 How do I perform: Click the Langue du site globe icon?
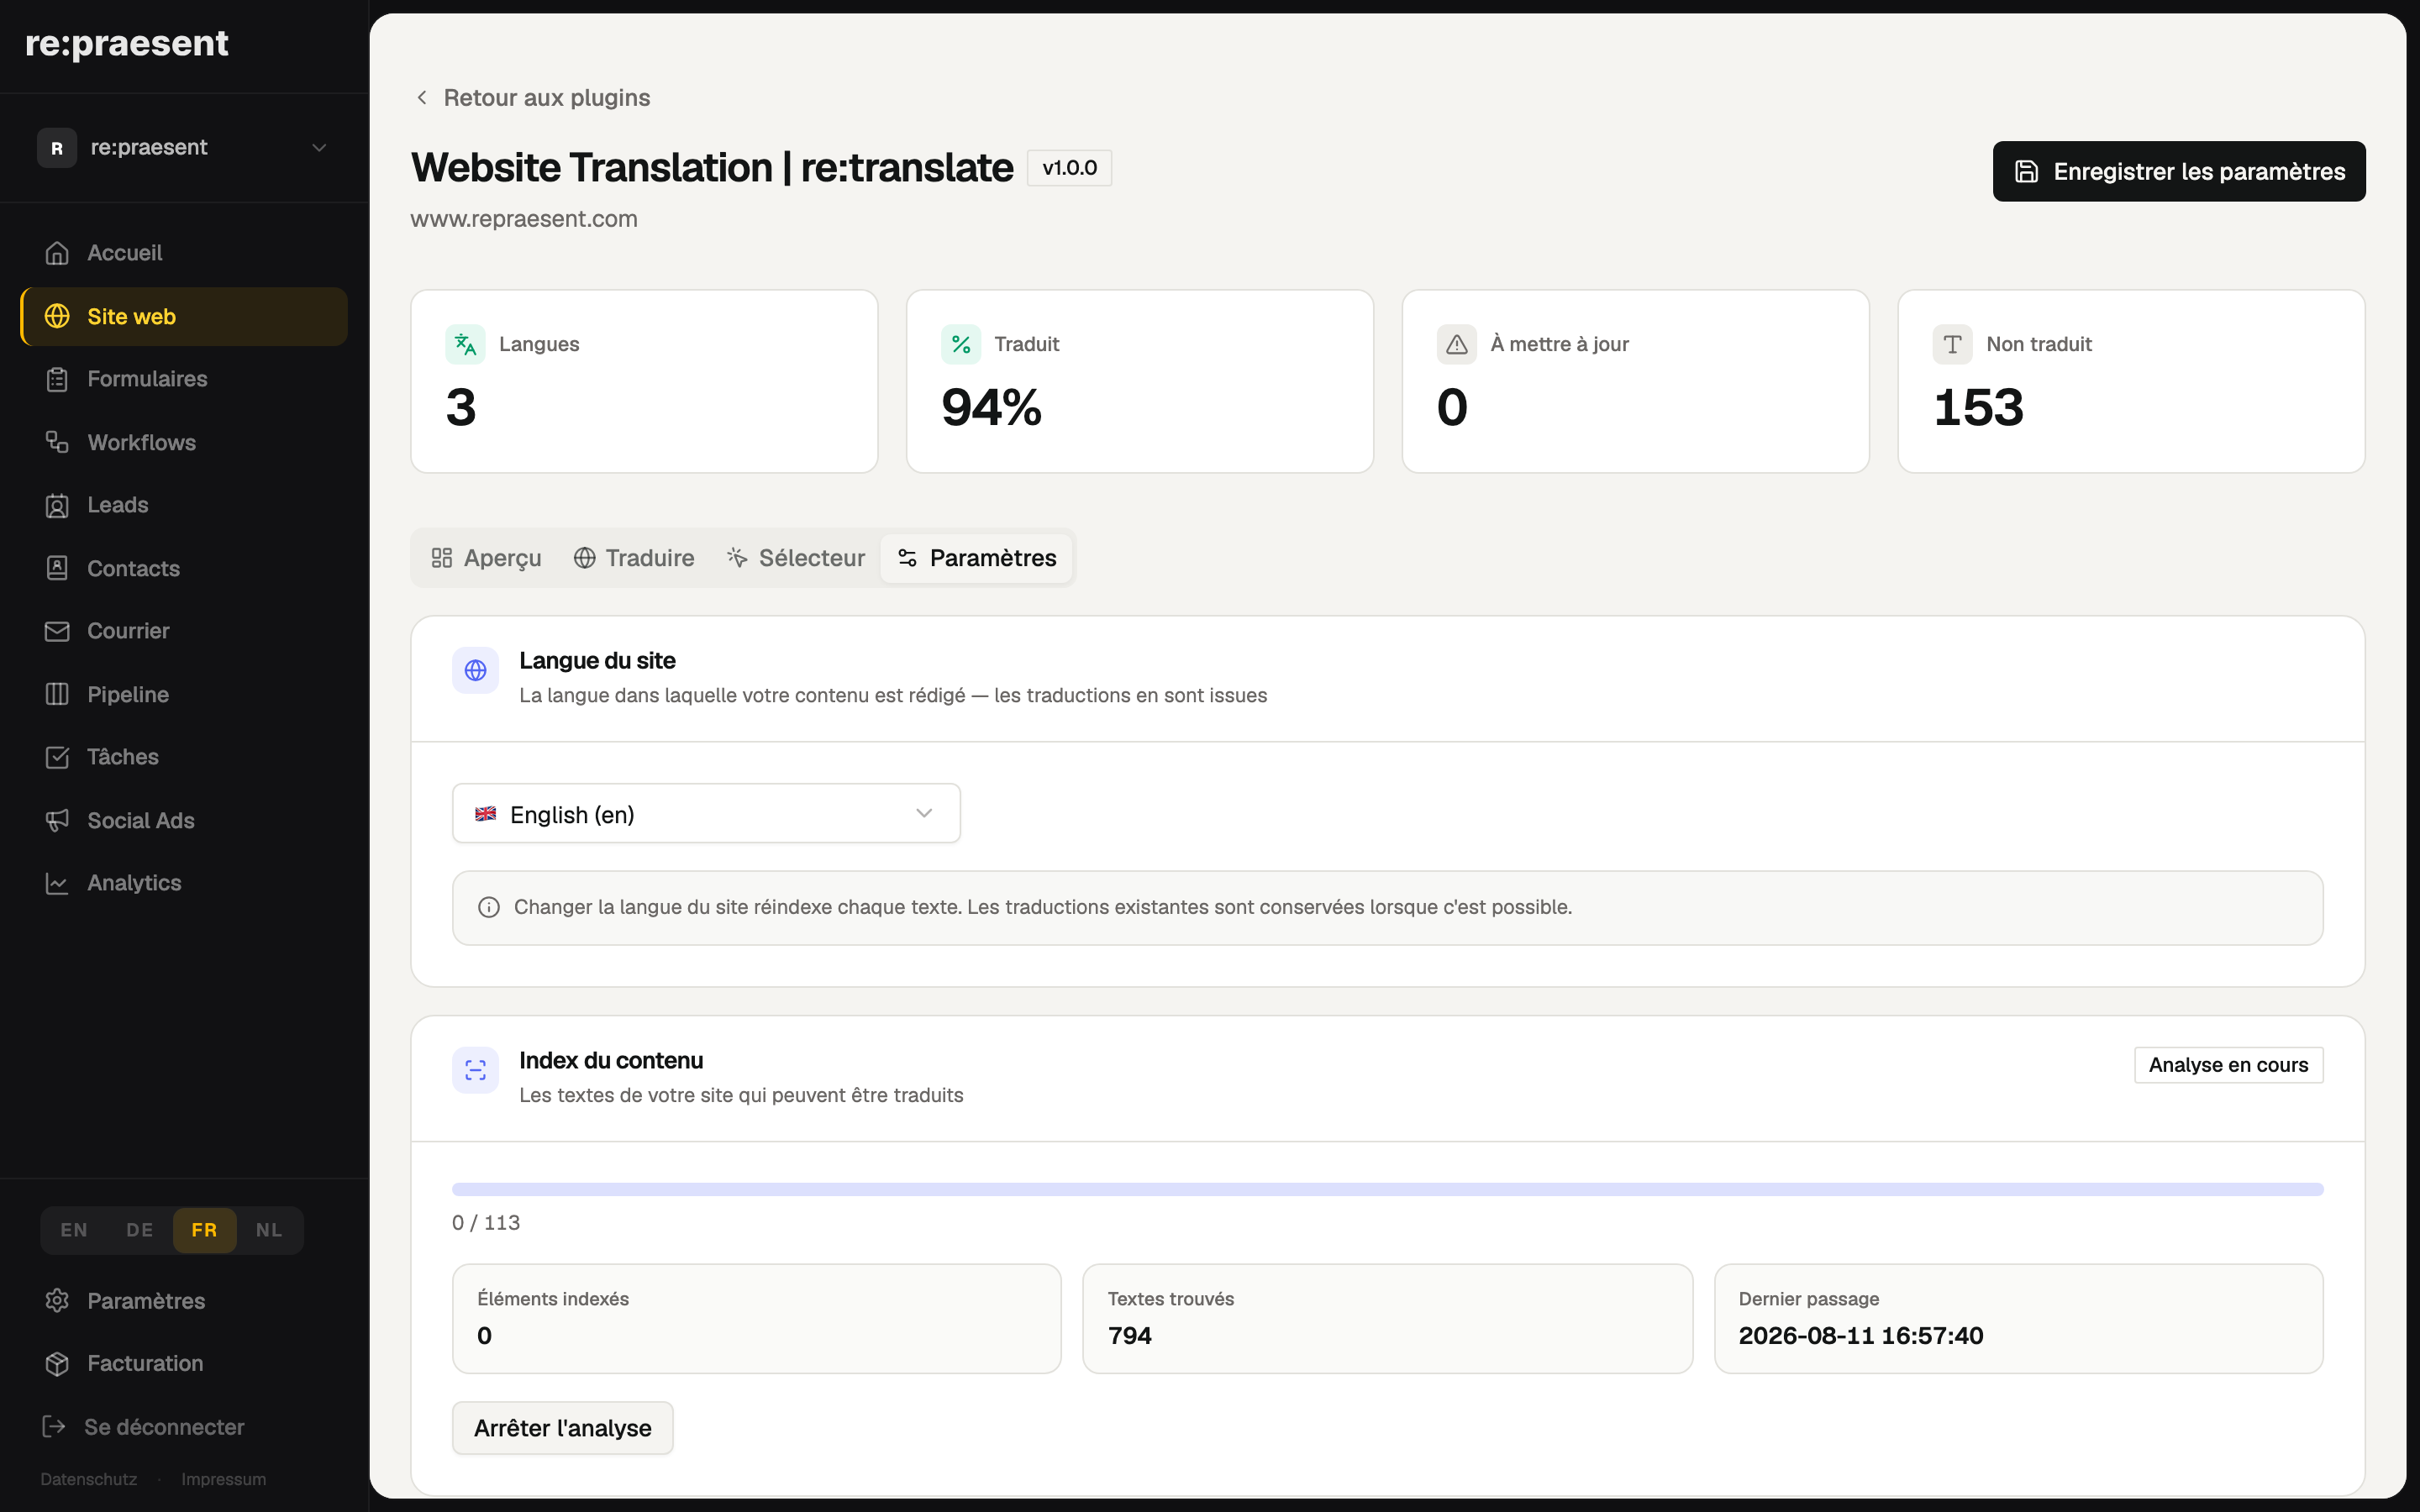pyautogui.click(x=476, y=670)
